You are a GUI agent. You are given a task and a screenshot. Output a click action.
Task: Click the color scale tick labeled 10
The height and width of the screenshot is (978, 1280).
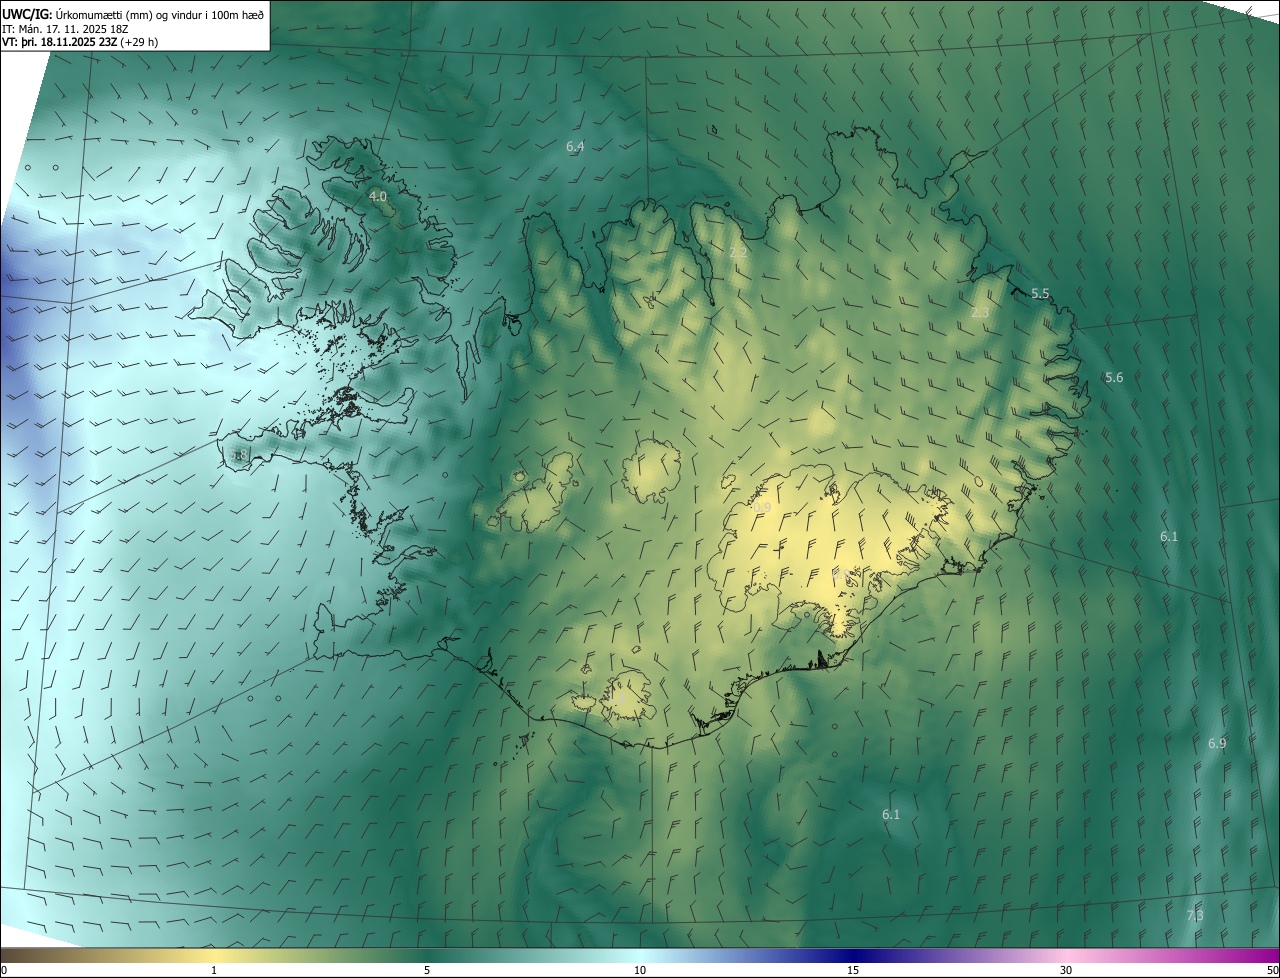click(640, 971)
